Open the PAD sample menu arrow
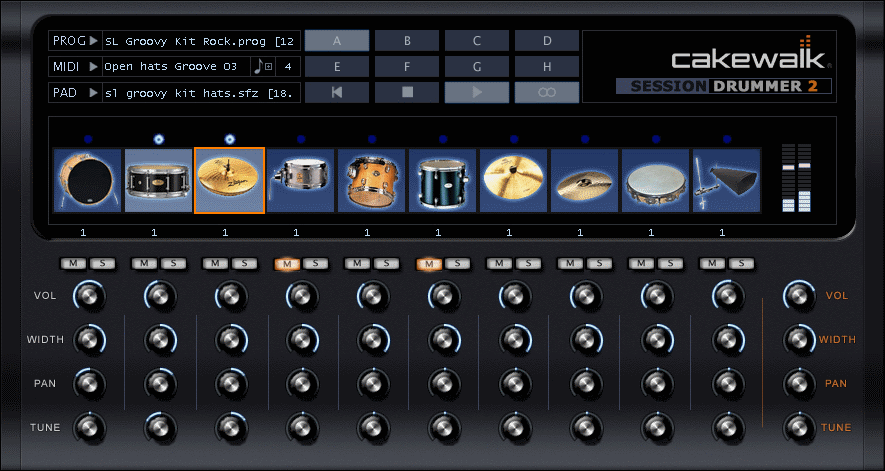 click(x=93, y=93)
